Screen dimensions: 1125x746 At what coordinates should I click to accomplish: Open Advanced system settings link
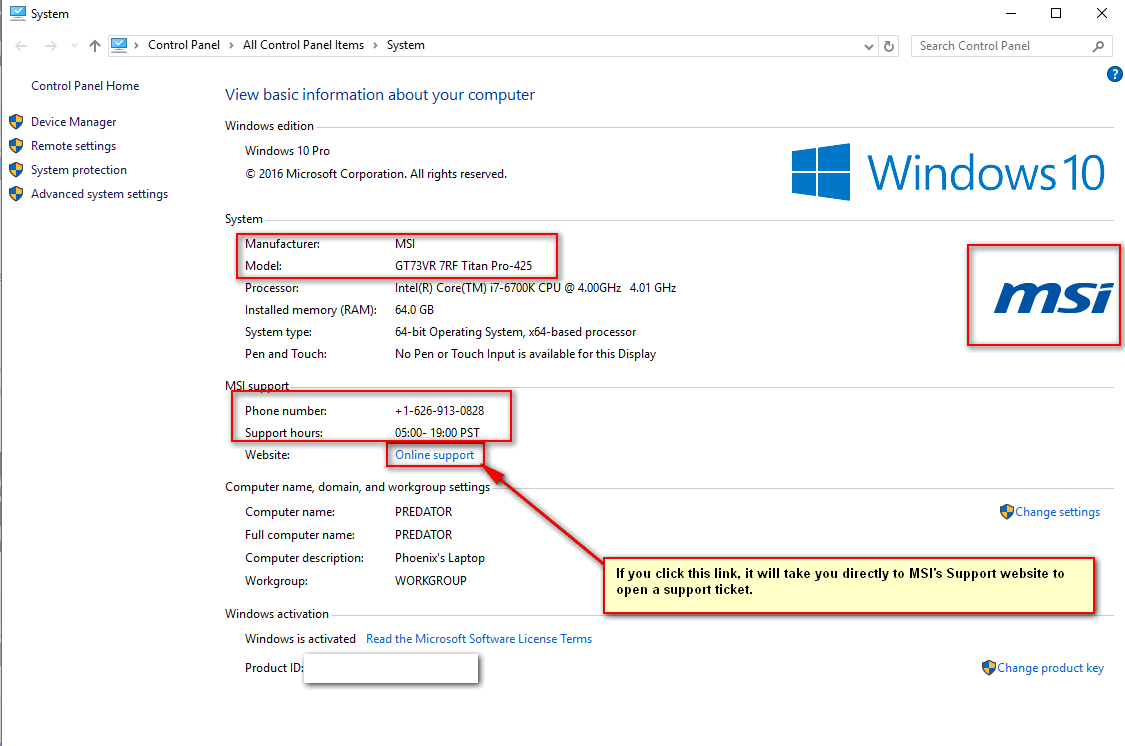click(99, 194)
